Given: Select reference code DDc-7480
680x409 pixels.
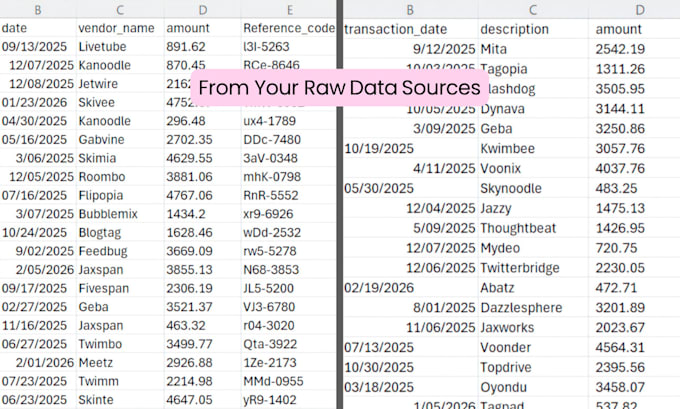Looking at the screenshot, I should pos(288,140).
